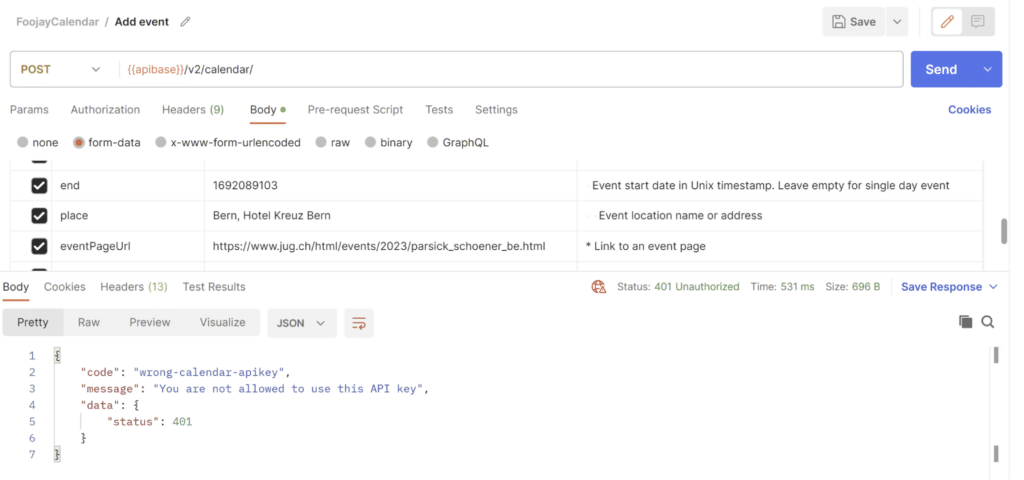
Task: Open the JSON format dropdown
Action: 302,323
